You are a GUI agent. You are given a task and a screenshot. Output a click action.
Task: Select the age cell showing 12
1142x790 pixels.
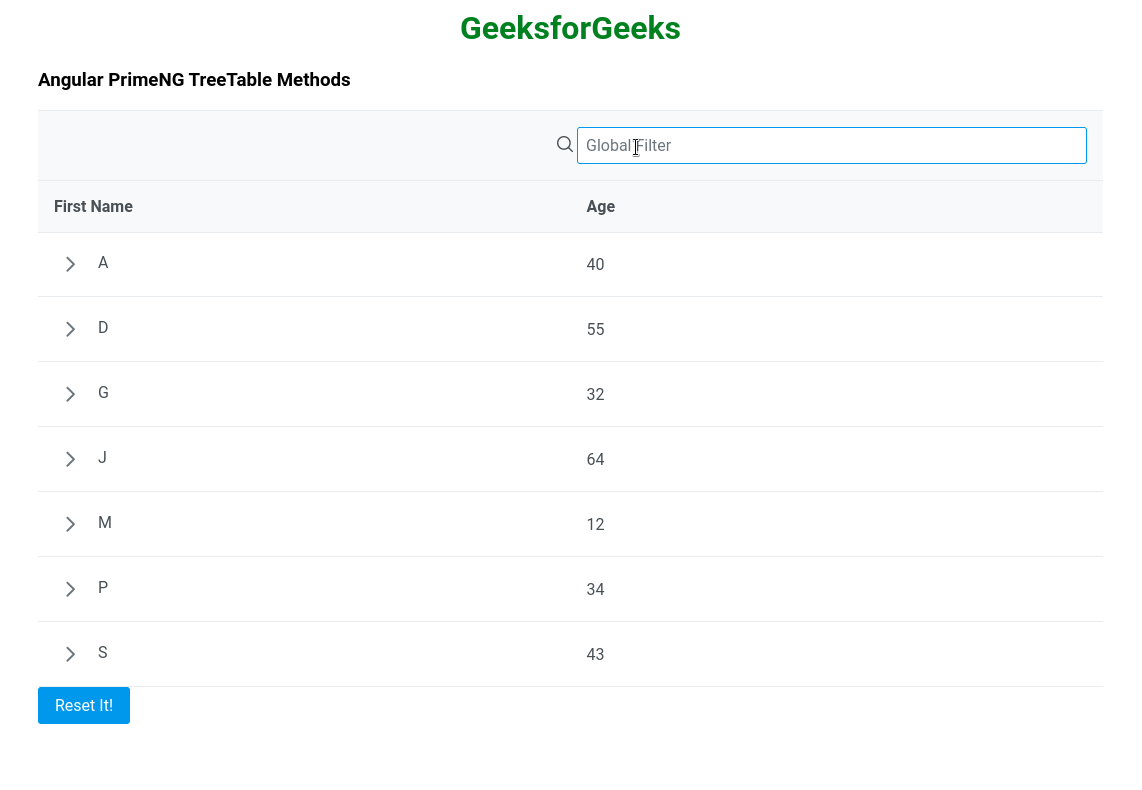[595, 524]
